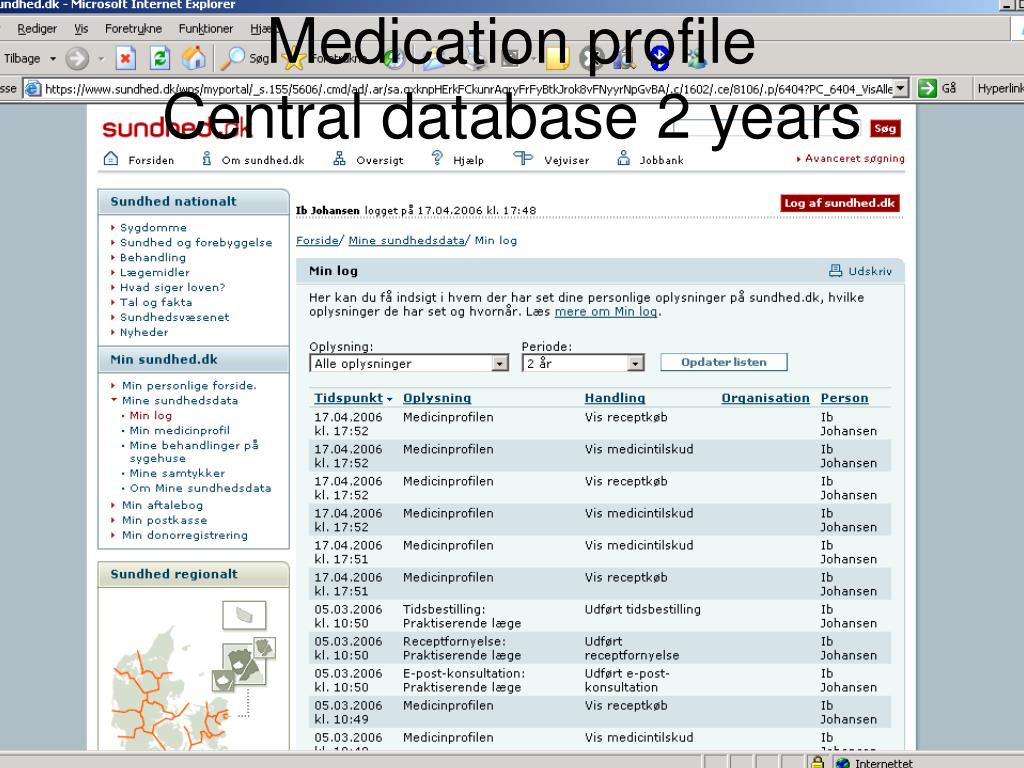Open the Vis menu
The width and height of the screenshot is (1024, 768).
coord(81,29)
